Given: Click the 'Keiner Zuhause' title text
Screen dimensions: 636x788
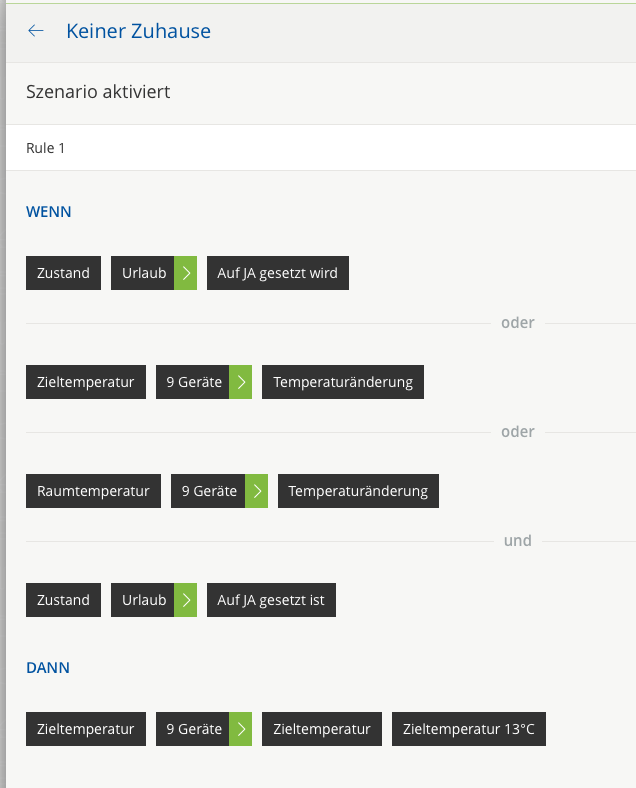Looking at the screenshot, I should coord(138,31).
